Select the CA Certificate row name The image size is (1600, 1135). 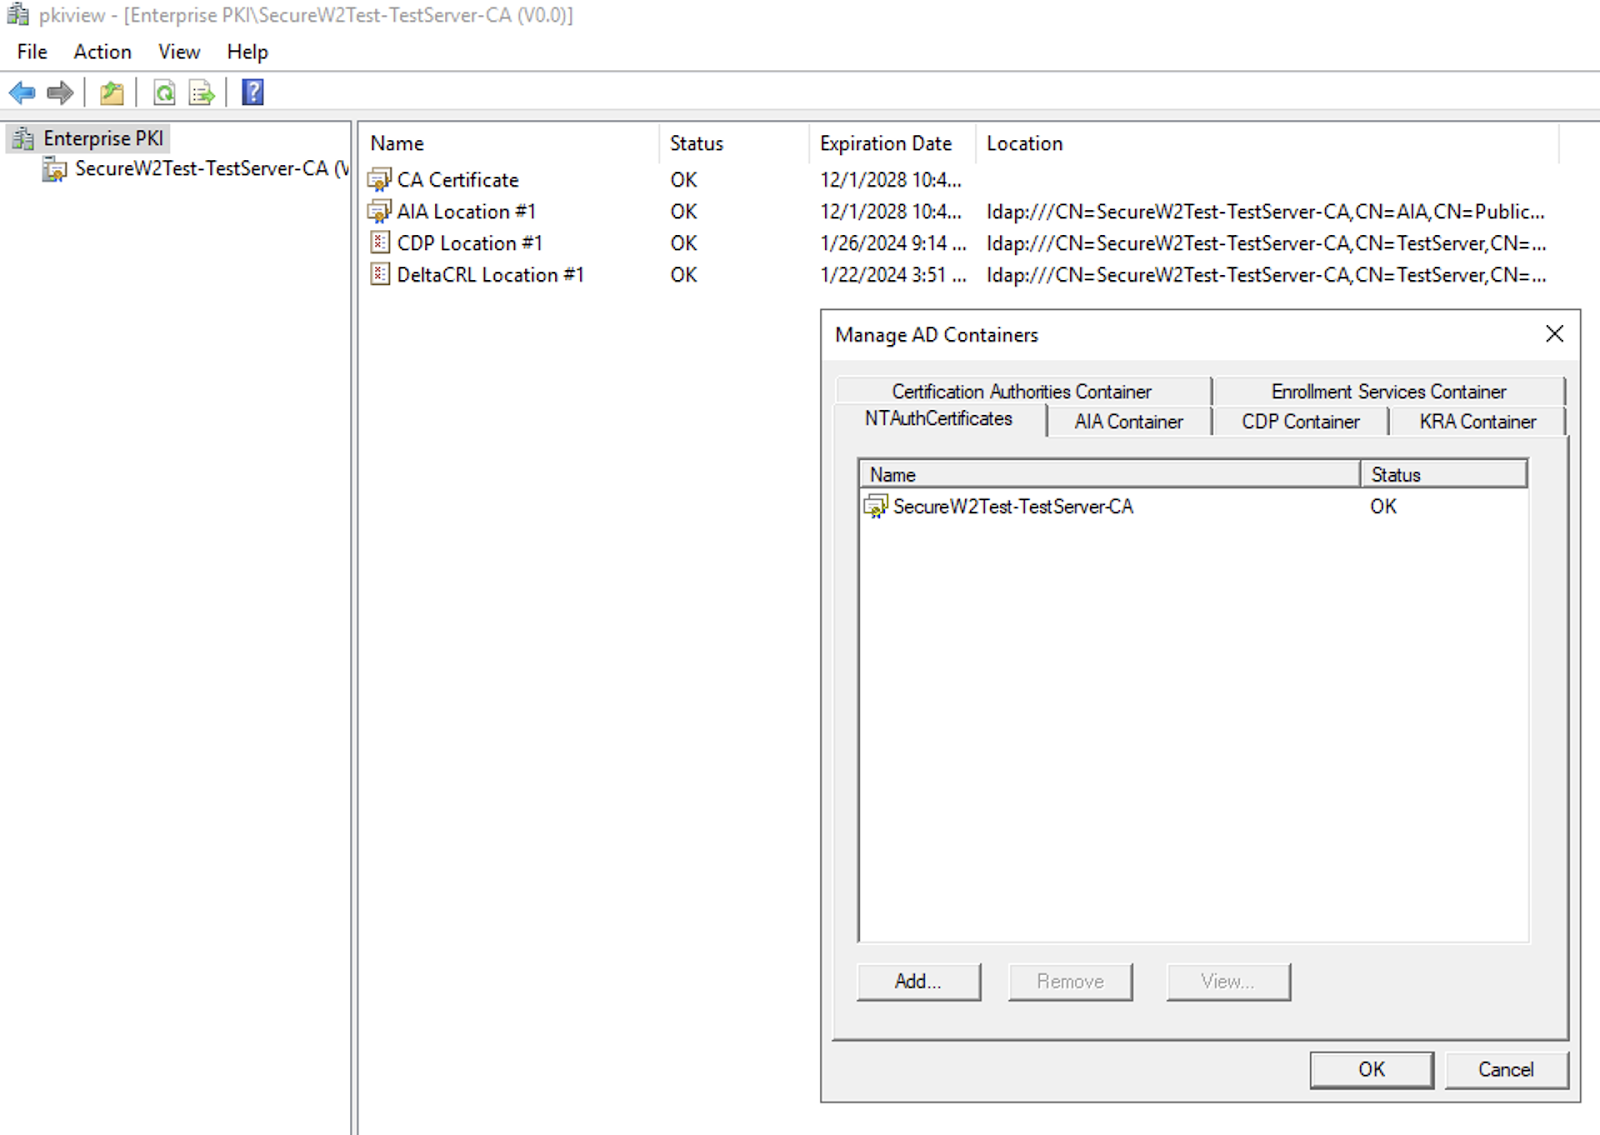(458, 180)
